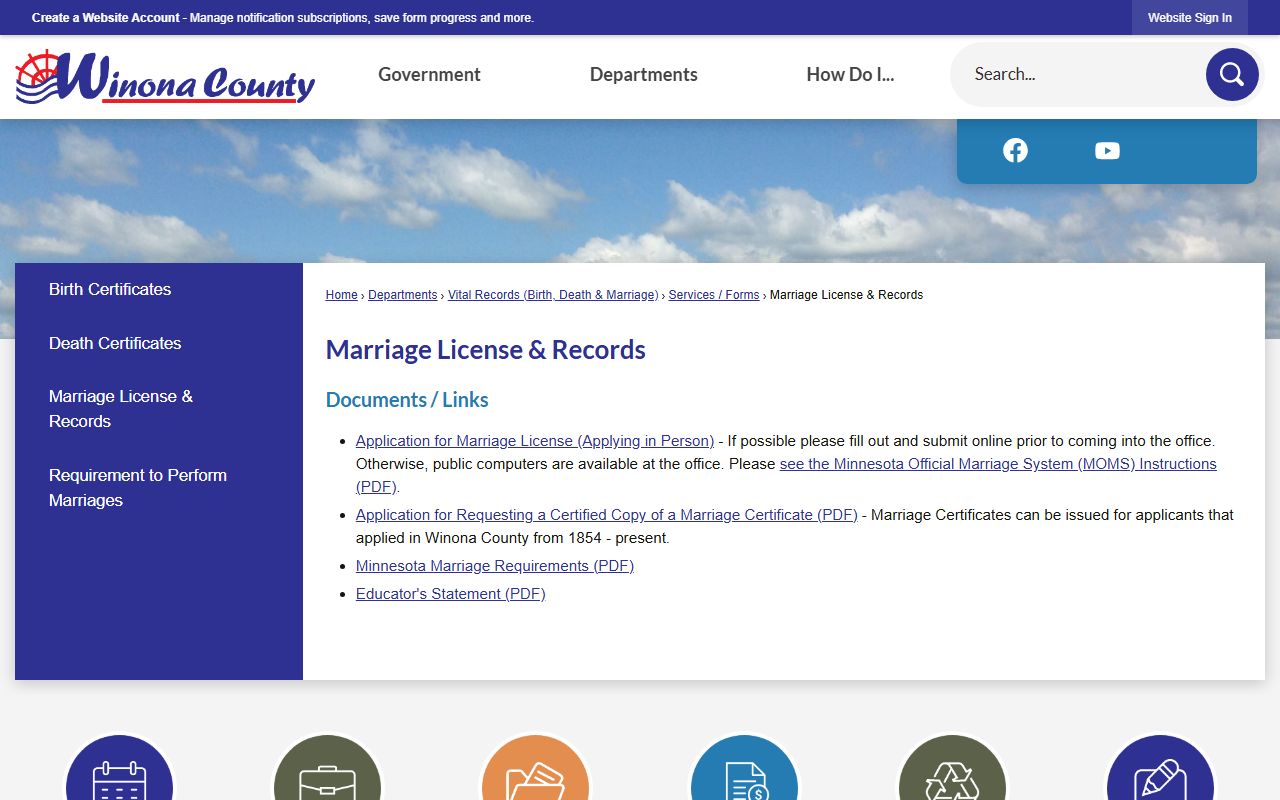
Task: Click the pencil and notepad icon
Action: [x=1160, y=768]
